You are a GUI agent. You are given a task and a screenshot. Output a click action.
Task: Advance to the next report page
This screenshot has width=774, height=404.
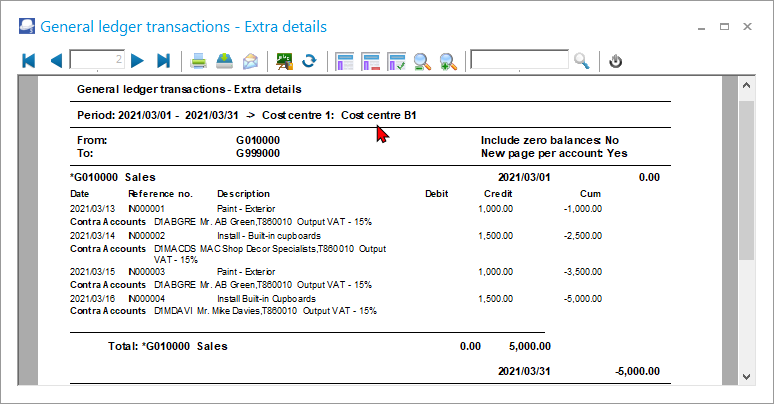pos(138,61)
